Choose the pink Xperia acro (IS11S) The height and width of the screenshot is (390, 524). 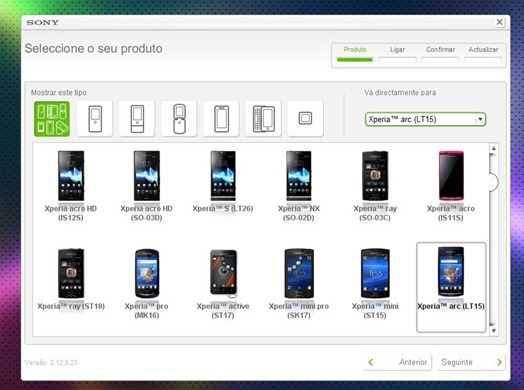(x=451, y=186)
